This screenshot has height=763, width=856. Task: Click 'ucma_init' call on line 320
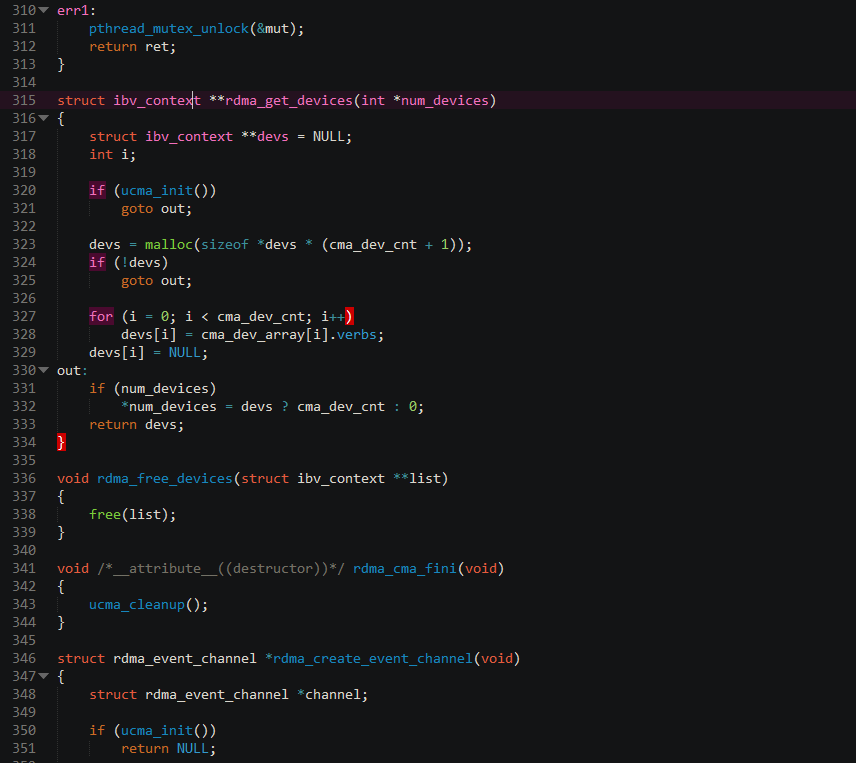[157, 190]
